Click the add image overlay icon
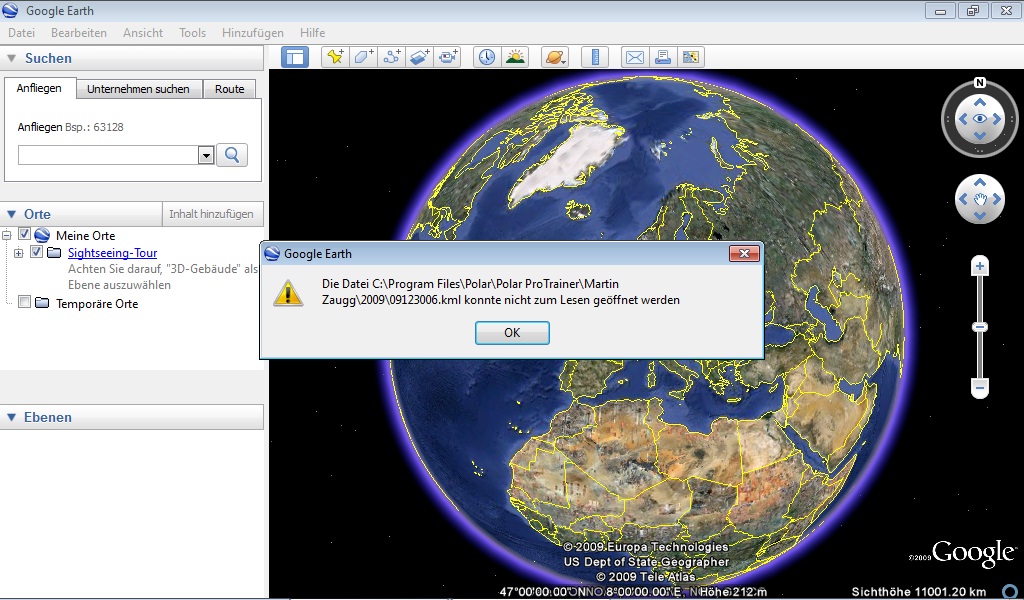The width and height of the screenshot is (1024, 600). (x=419, y=57)
